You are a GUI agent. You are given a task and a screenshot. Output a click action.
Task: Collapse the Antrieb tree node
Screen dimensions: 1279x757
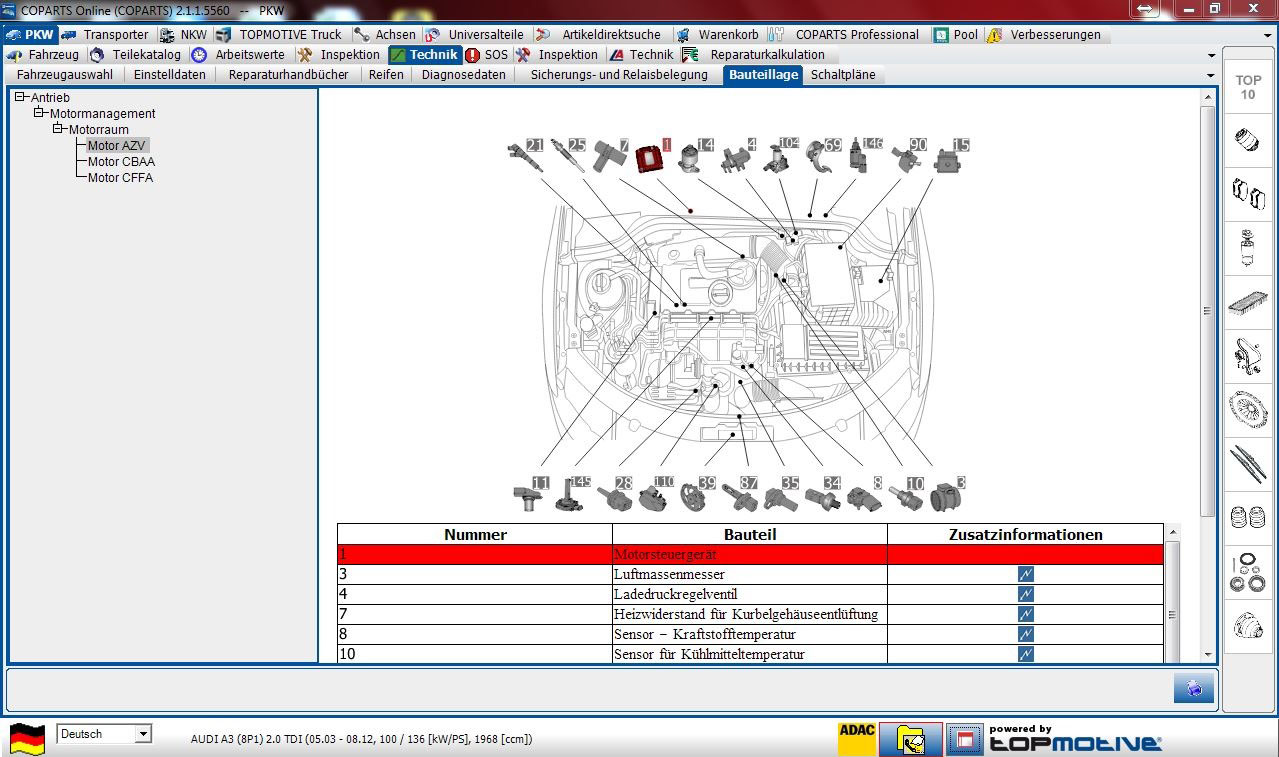click(x=20, y=97)
